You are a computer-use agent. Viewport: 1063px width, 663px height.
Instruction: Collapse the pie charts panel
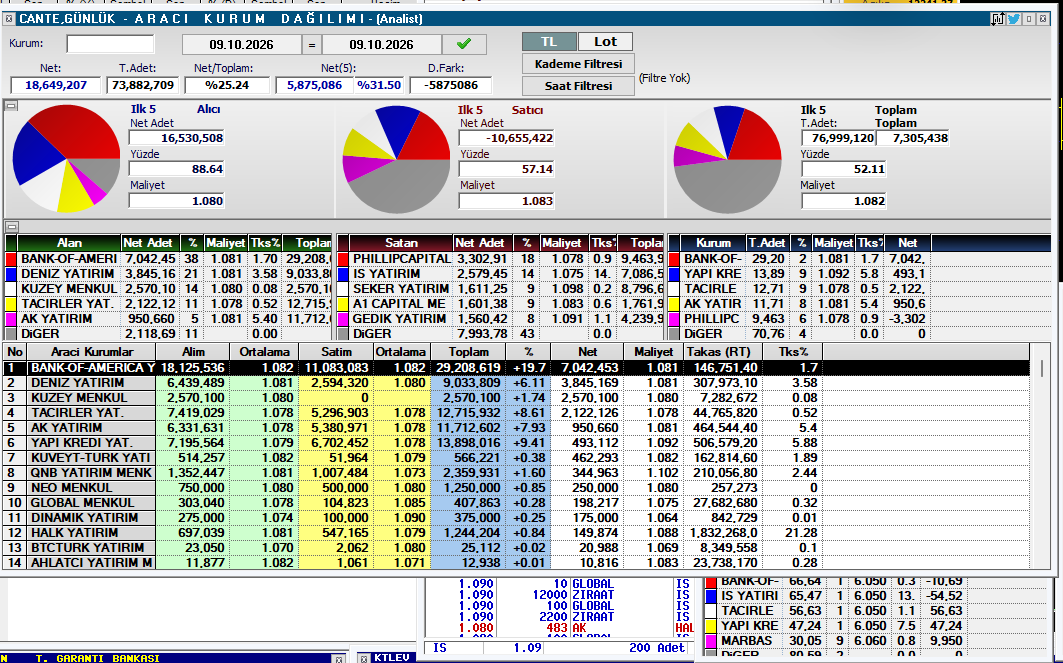(11, 106)
